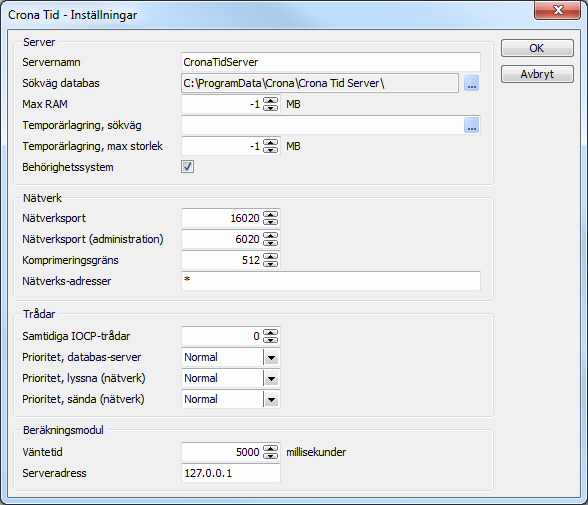Browse for the Temporärlagring sökväg folder
The width and height of the screenshot is (588, 505).
click(471, 125)
